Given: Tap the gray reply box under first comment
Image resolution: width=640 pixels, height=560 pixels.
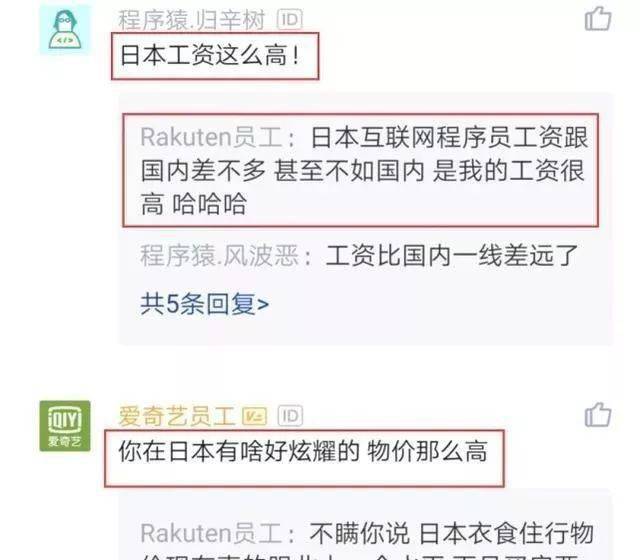Looking at the screenshot, I should (x=366, y=219).
